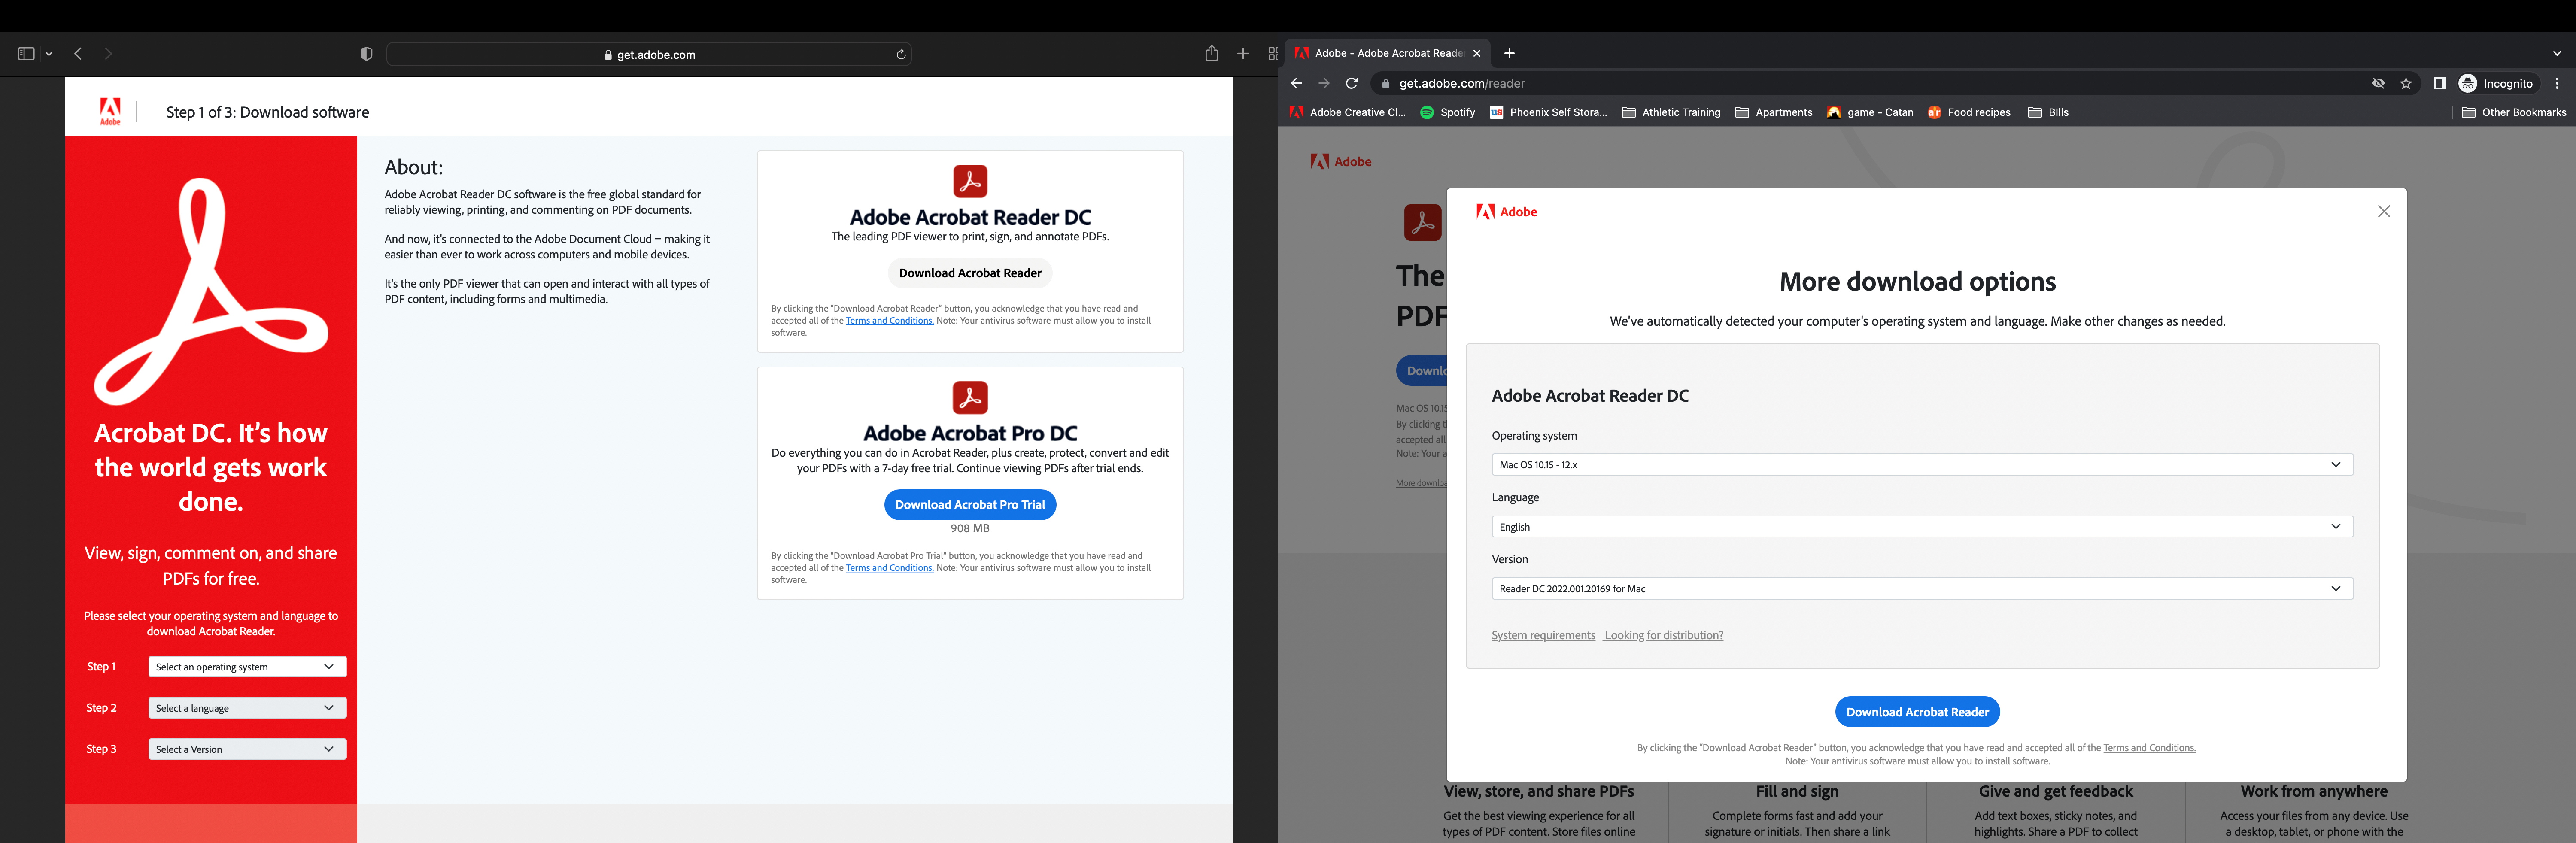Click Adobe logo on Chrome page background
This screenshot has height=843, width=2576.
pyautogui.click(x=1341, y=162)
